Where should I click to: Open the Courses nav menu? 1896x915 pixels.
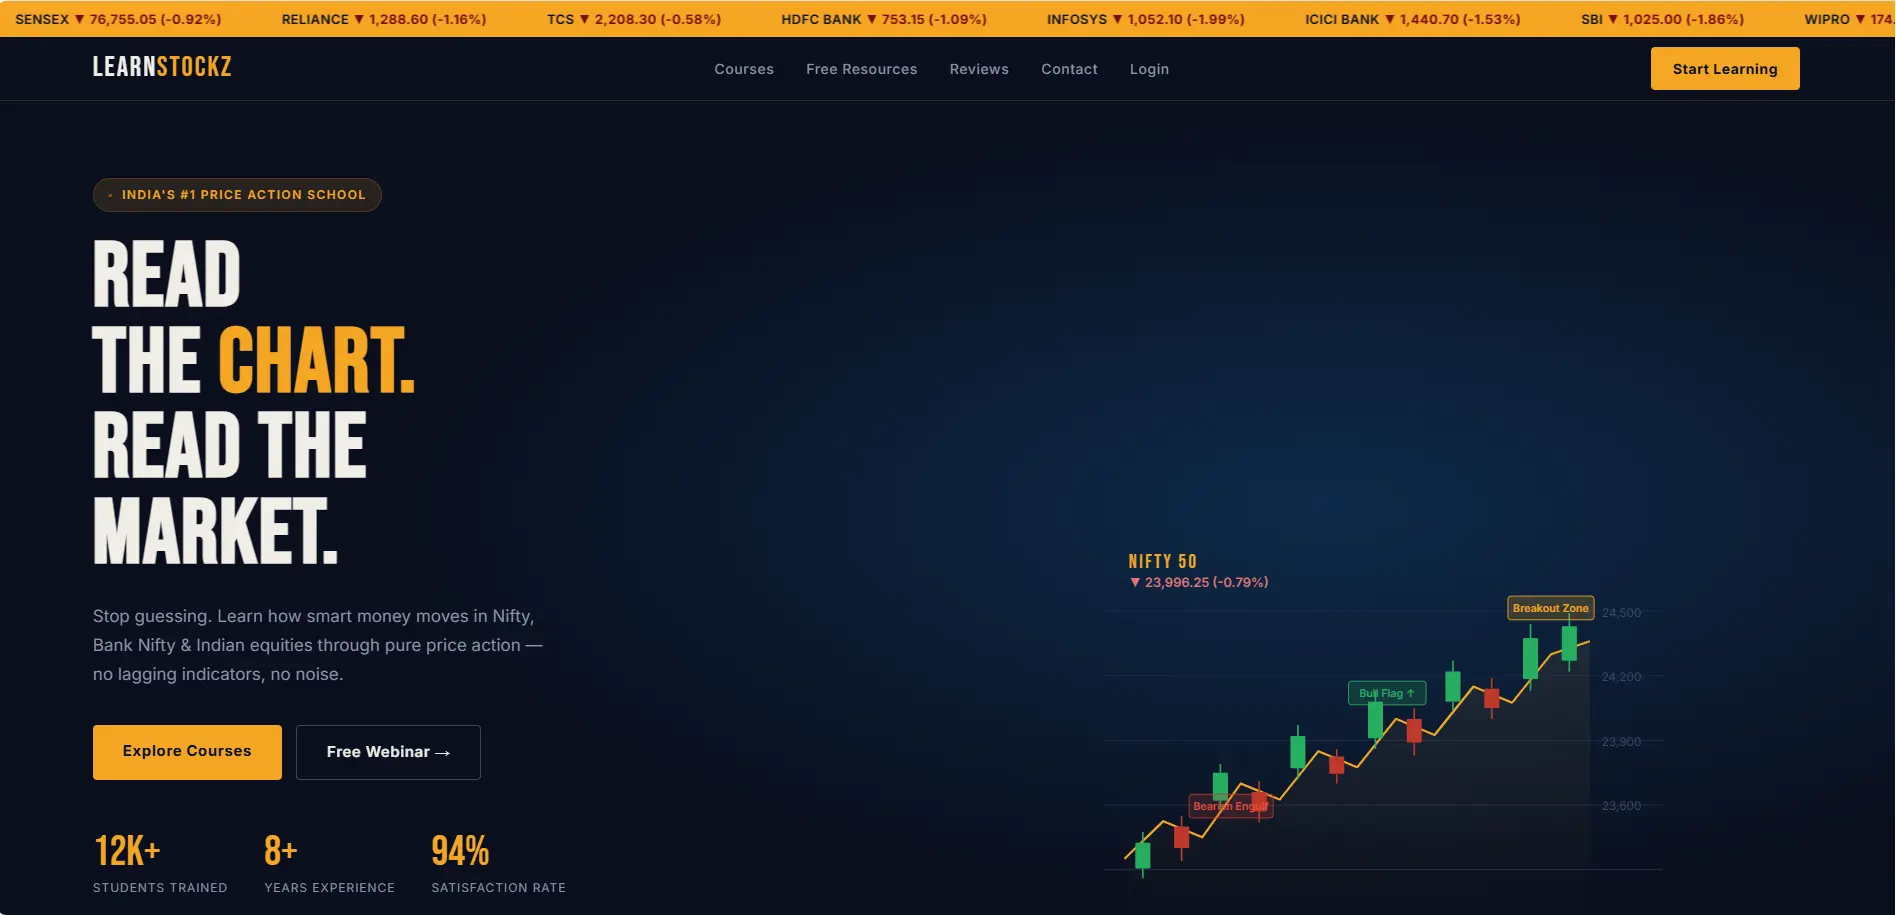click(744, 69)
